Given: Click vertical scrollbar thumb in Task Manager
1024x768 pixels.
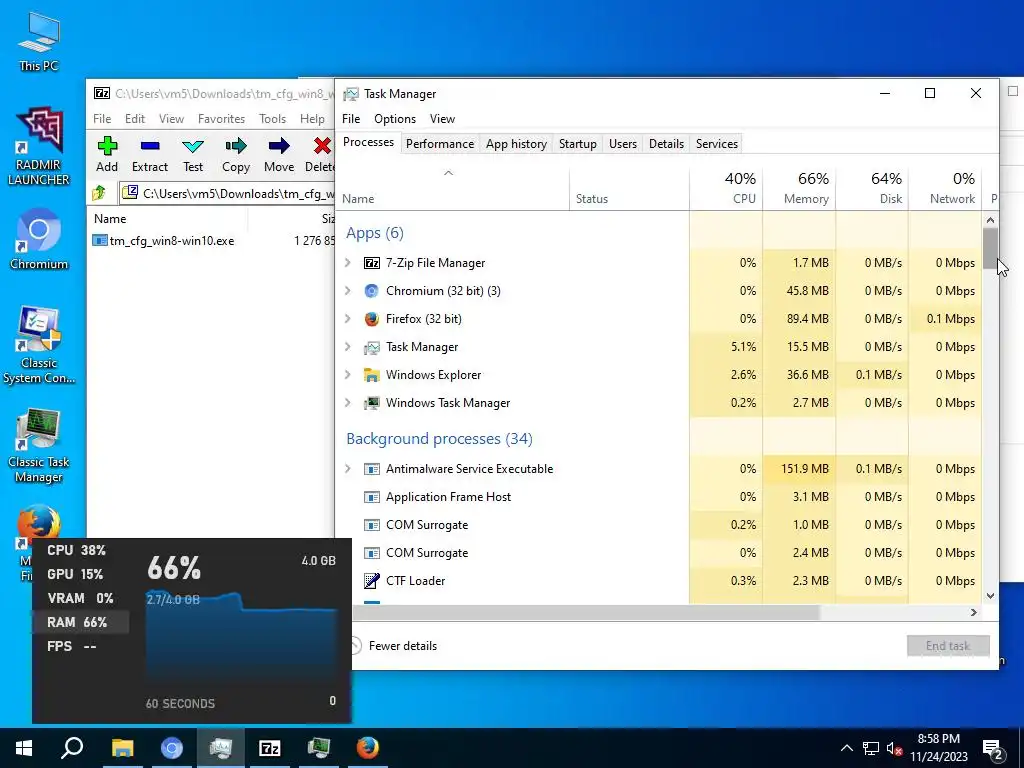Looking at the screenshot, I should click(x=990, y=248).
